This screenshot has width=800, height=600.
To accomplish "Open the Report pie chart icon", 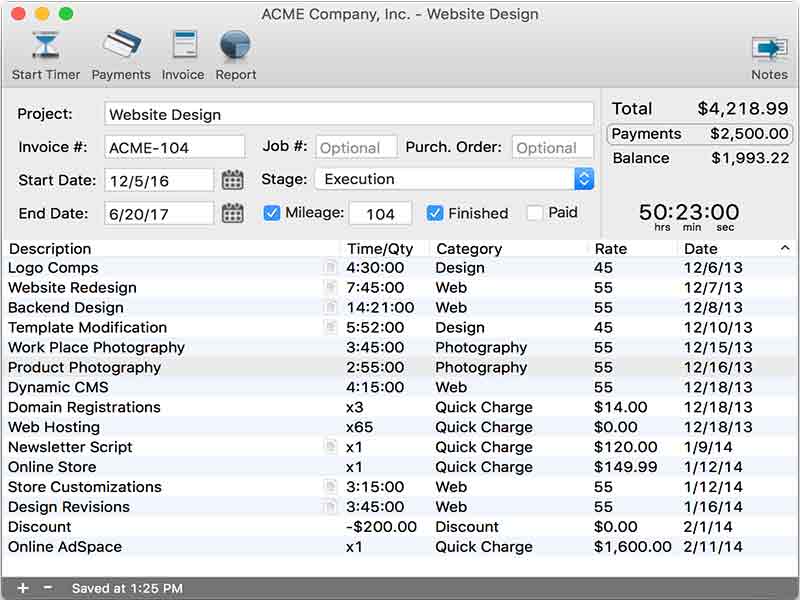I will pyautogui.click(x=235, y=47).
